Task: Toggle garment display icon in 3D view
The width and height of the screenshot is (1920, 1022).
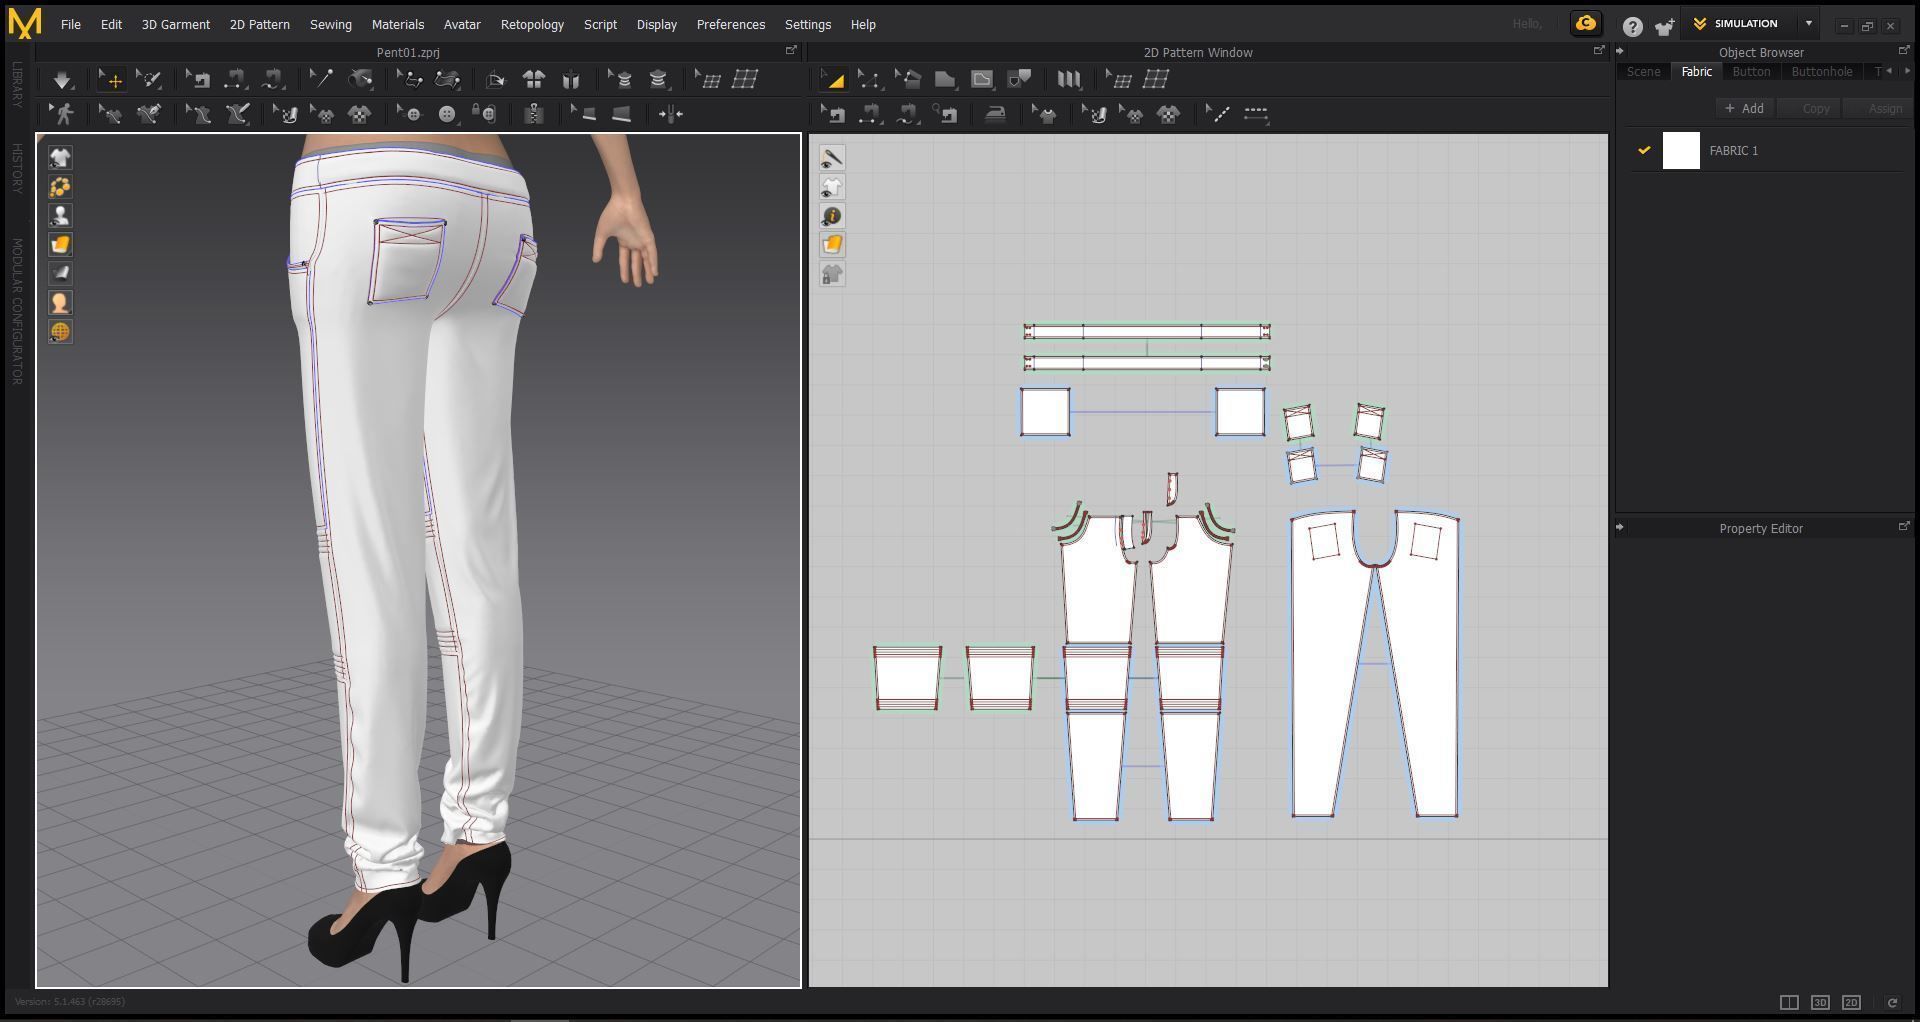Action: [x=60, y=158]
